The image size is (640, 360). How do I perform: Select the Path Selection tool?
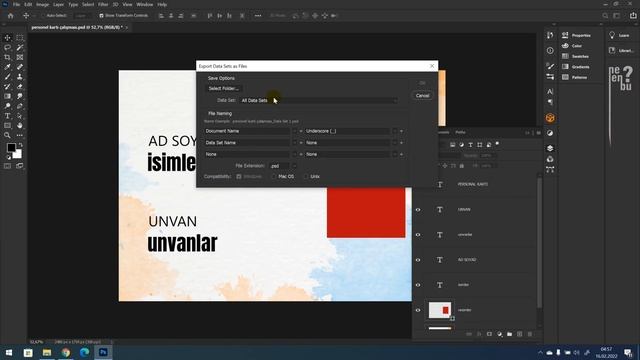point(20,116)
